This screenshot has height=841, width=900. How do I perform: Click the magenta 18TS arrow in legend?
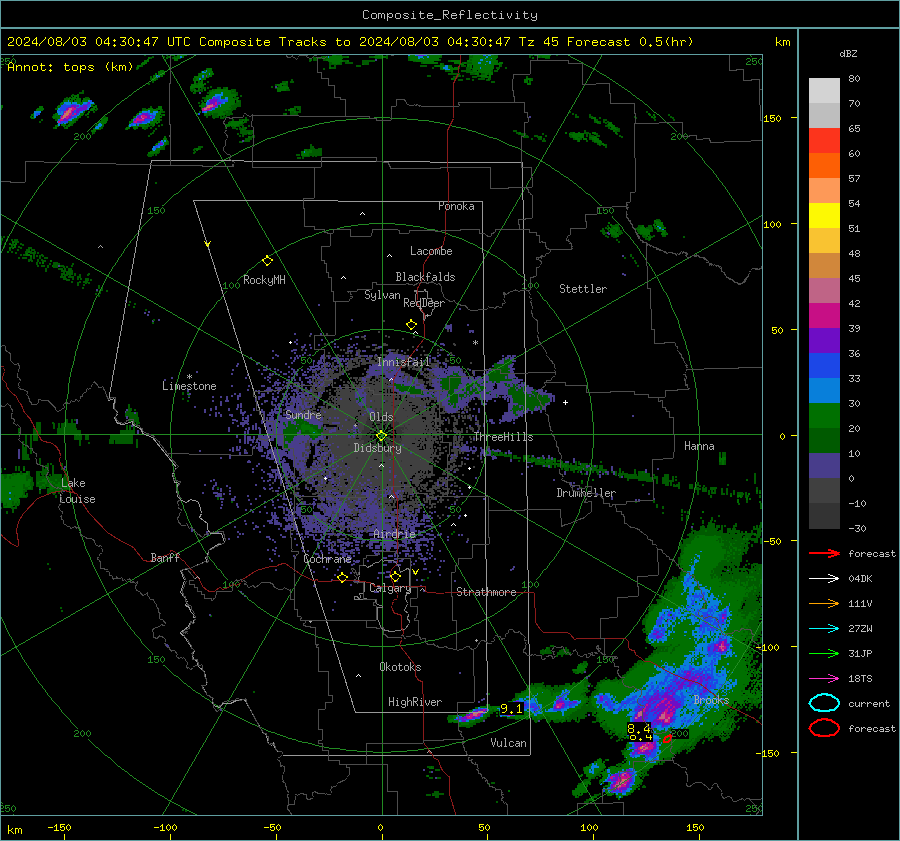(x=824, y=679)
